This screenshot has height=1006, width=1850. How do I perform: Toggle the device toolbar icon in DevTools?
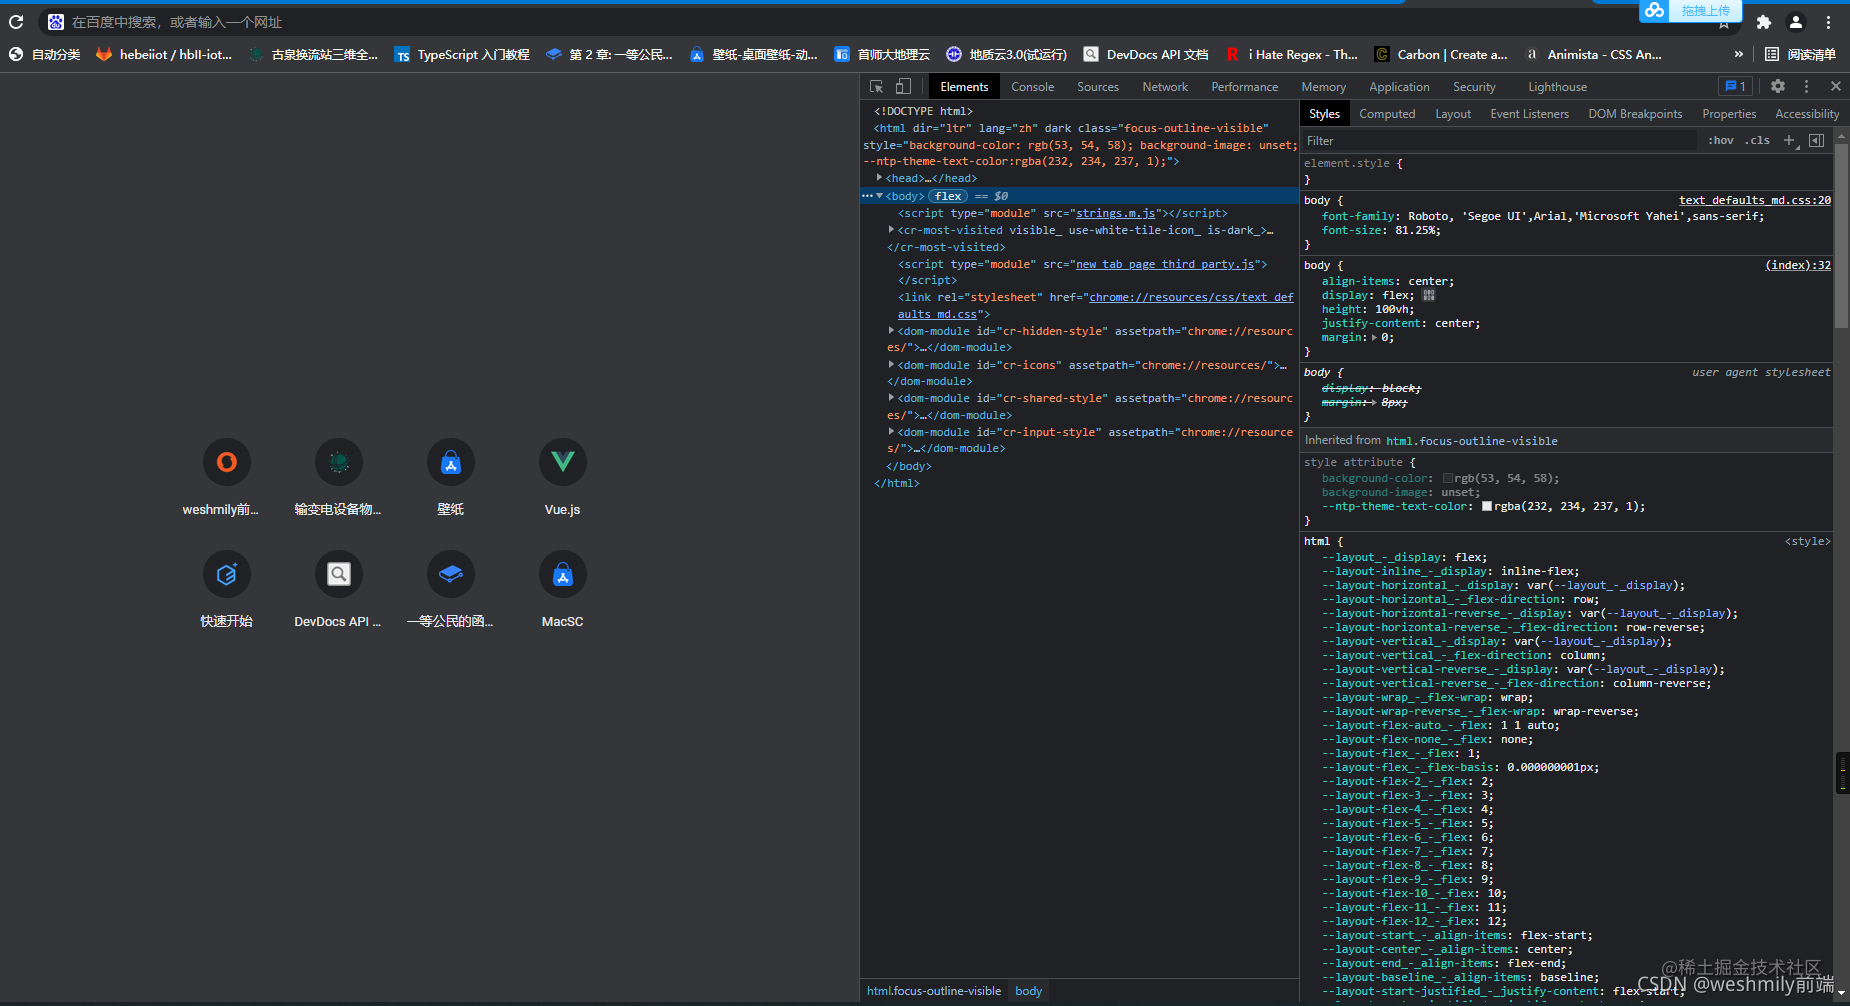903,87
